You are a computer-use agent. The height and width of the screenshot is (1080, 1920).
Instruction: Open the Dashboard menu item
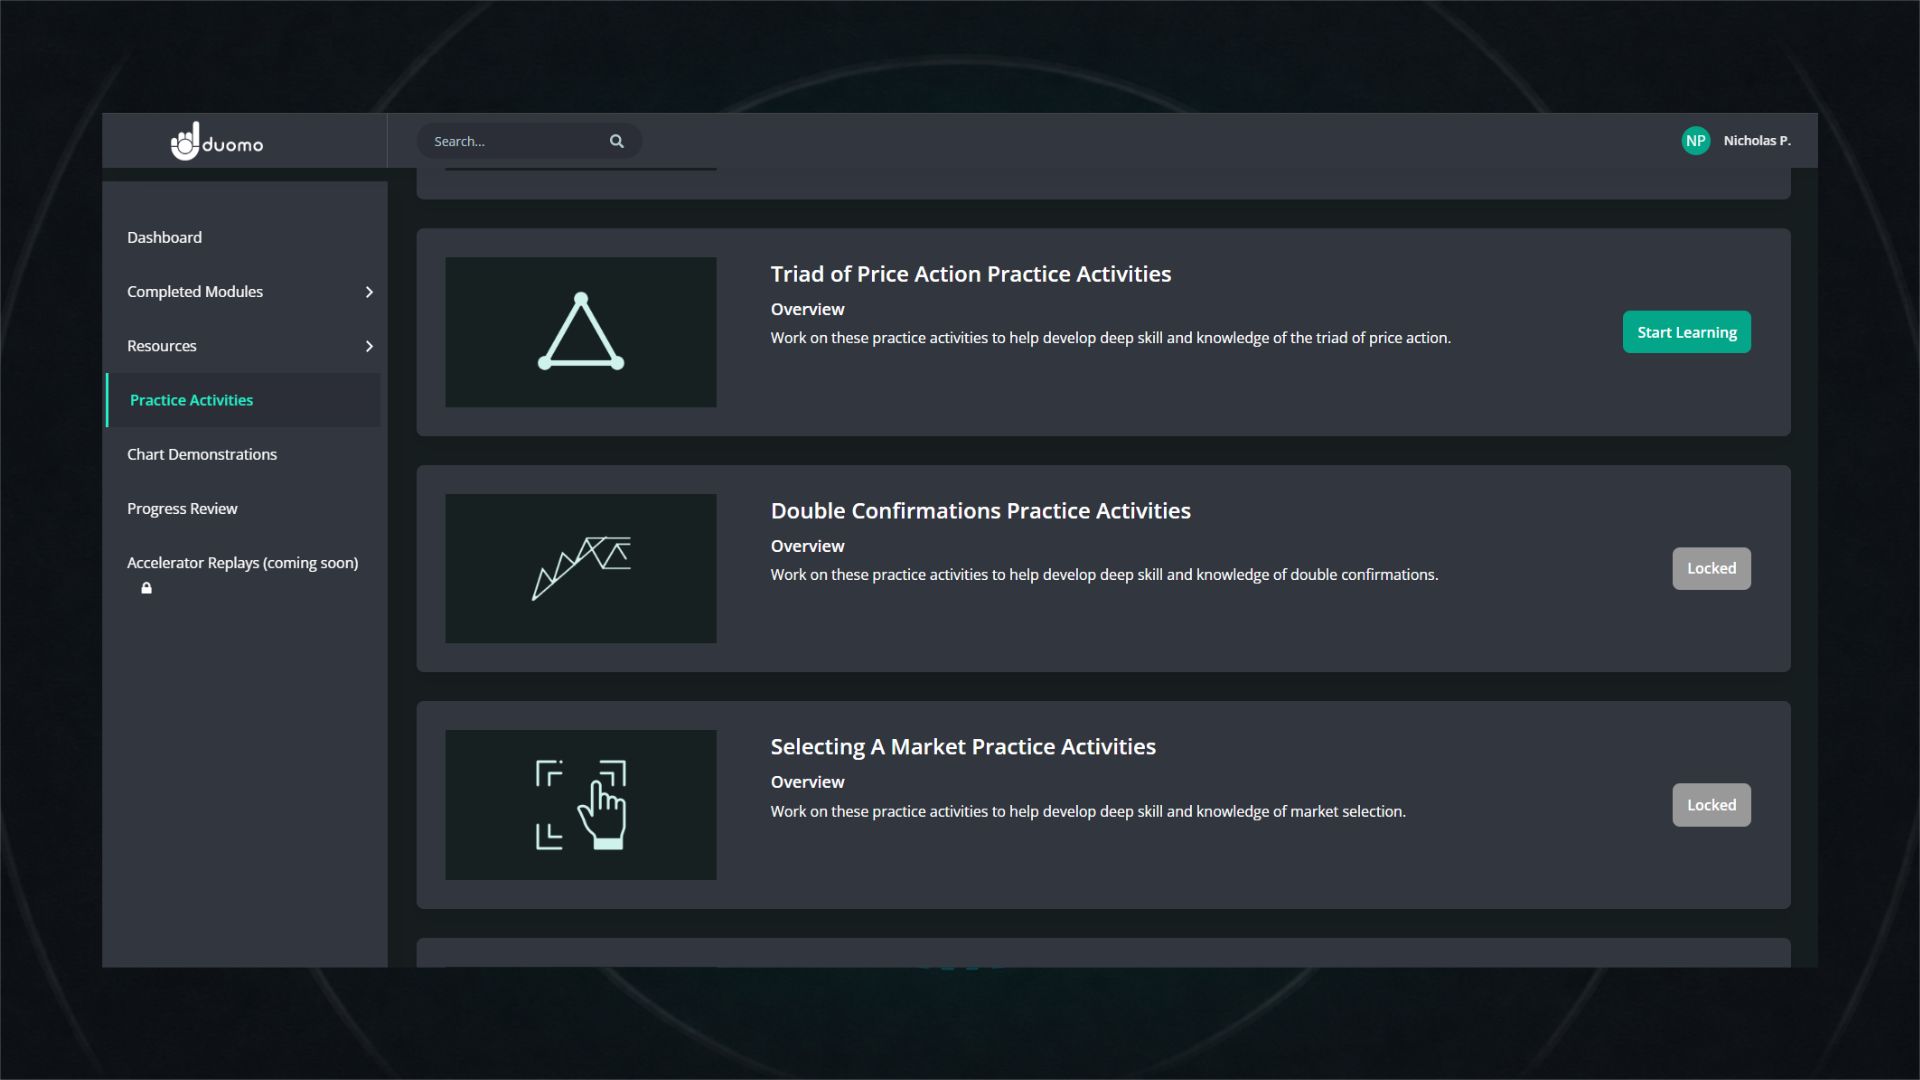[164, 237]
